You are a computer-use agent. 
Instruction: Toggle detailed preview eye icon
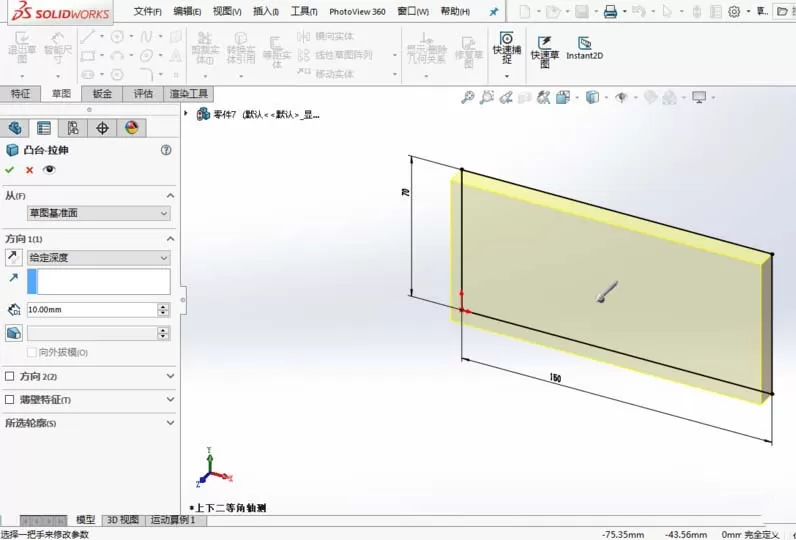pos(49,170)
